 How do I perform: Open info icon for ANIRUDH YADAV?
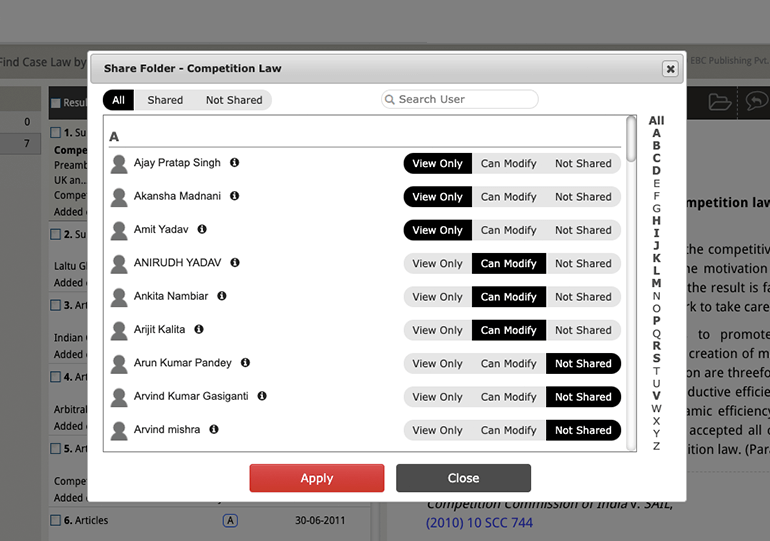pyautogui.click(x=235, y=262)
